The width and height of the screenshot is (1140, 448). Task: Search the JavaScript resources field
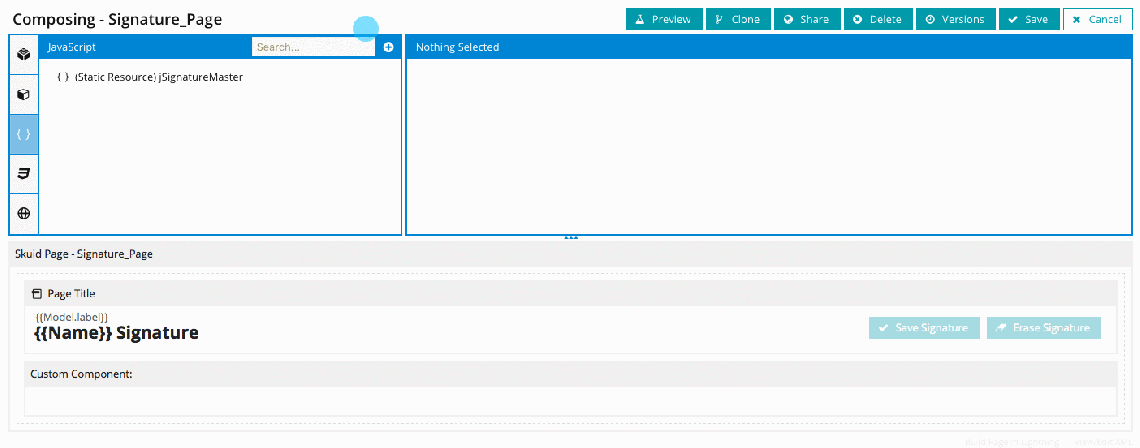tap(313, 47)
